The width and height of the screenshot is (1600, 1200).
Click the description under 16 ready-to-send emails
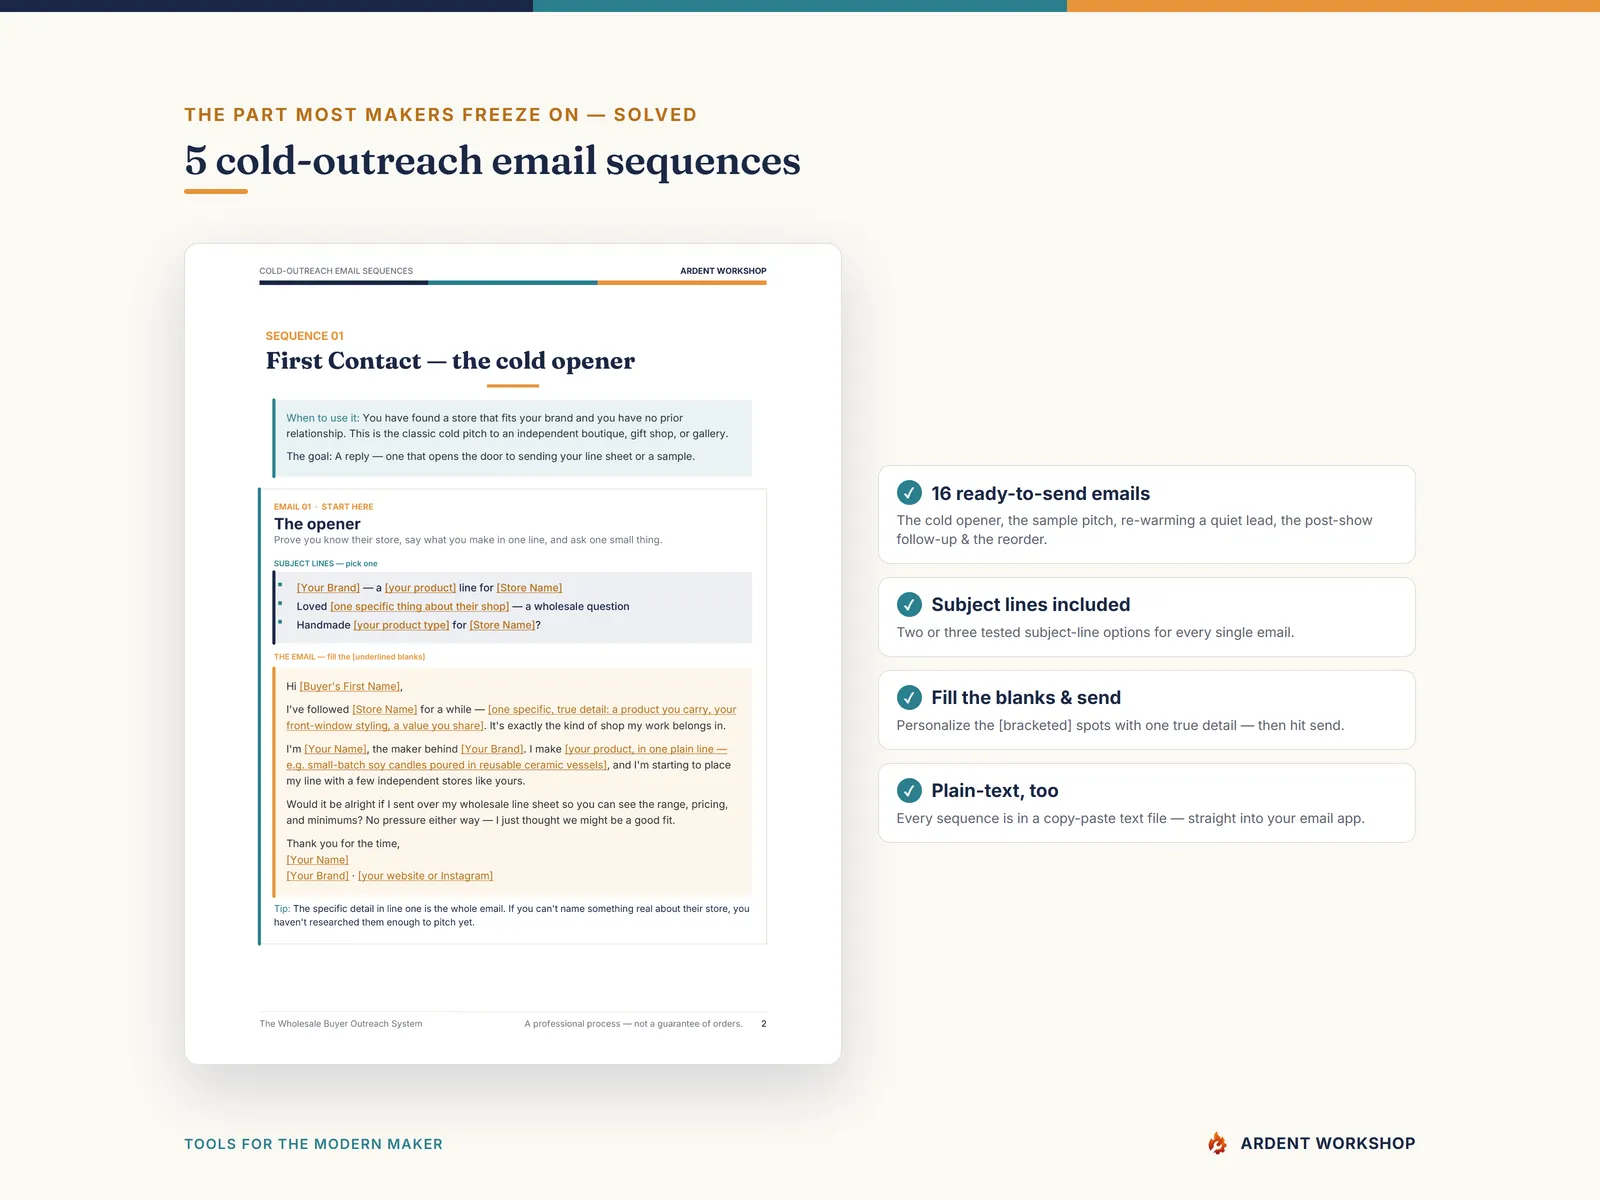click(1134, 530)
